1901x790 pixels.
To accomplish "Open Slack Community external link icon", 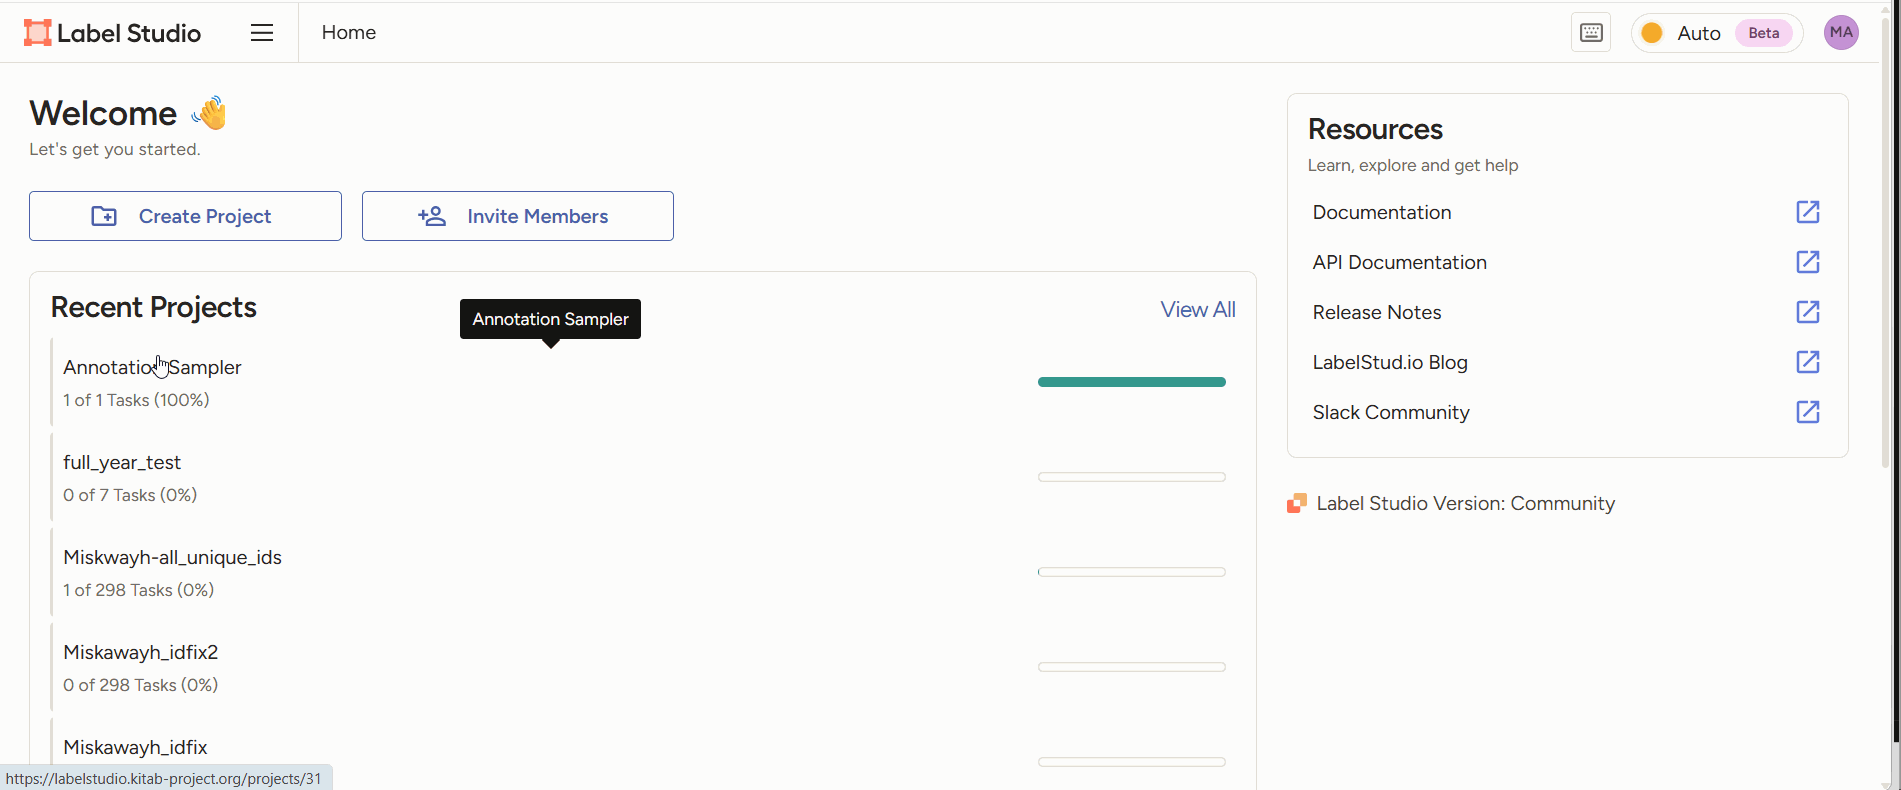I will point(1807,412).
